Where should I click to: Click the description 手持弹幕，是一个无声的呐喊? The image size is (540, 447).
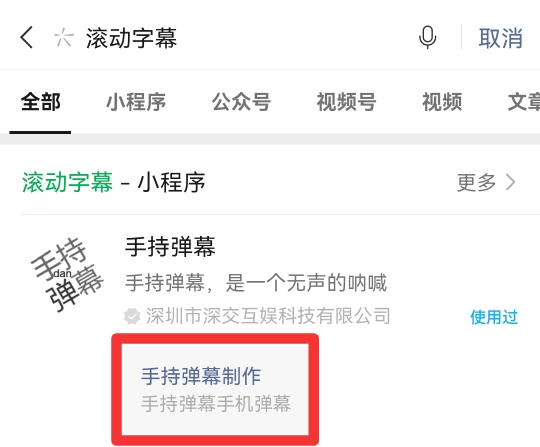tap(256, 283)
